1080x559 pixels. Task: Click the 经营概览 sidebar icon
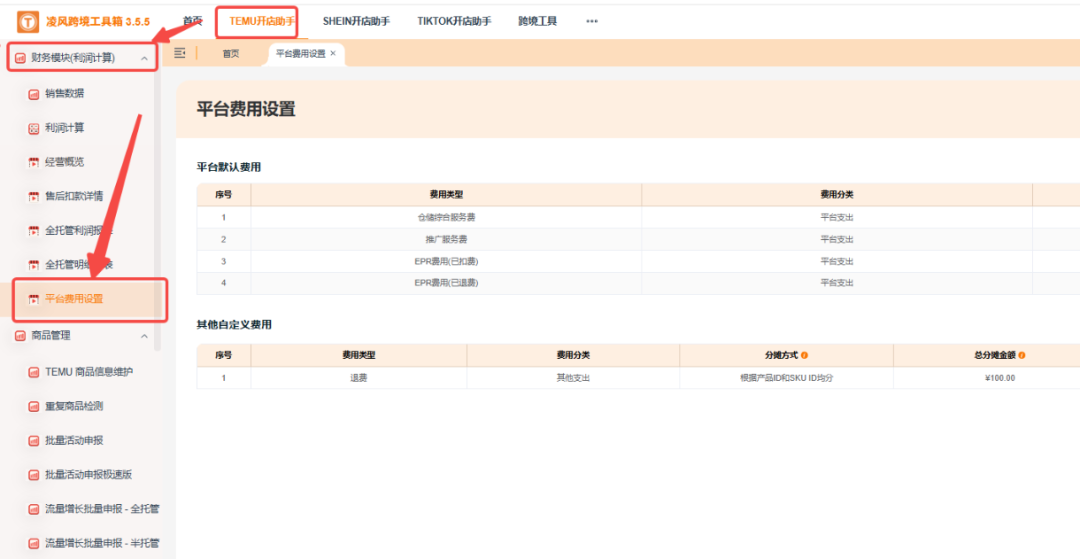[33, 162]
